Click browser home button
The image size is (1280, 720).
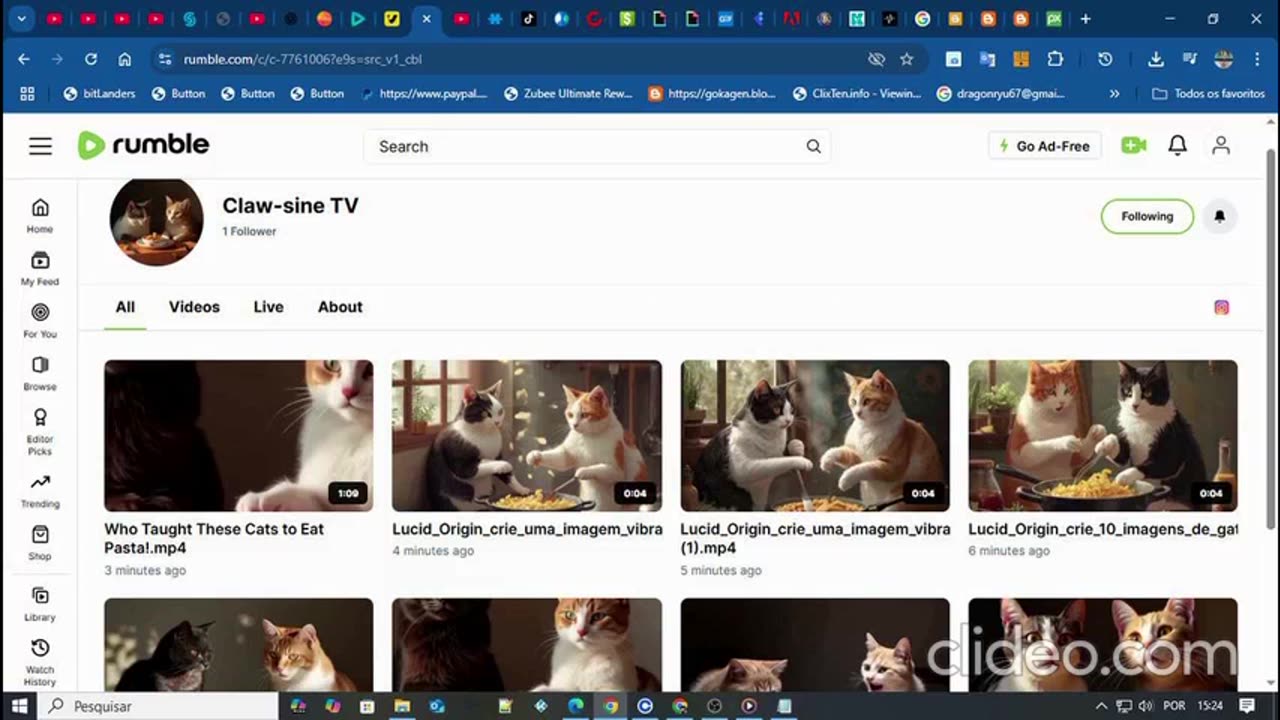(125, 59)
